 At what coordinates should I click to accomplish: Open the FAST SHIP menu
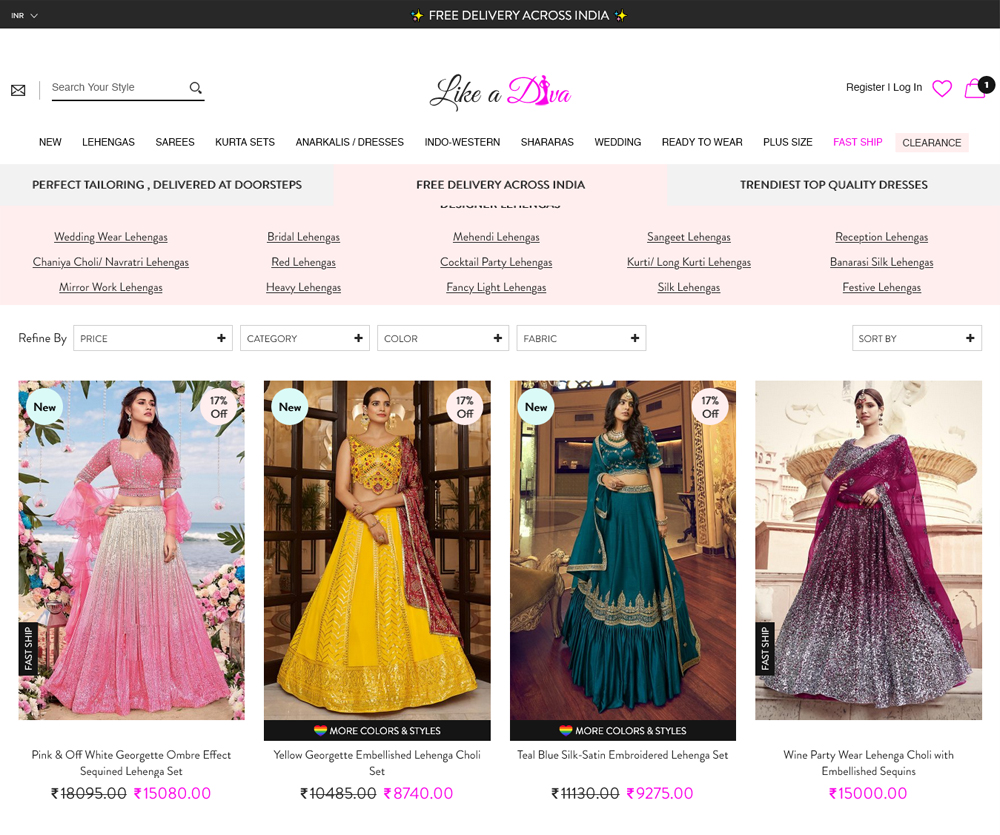tap(858, 142)
